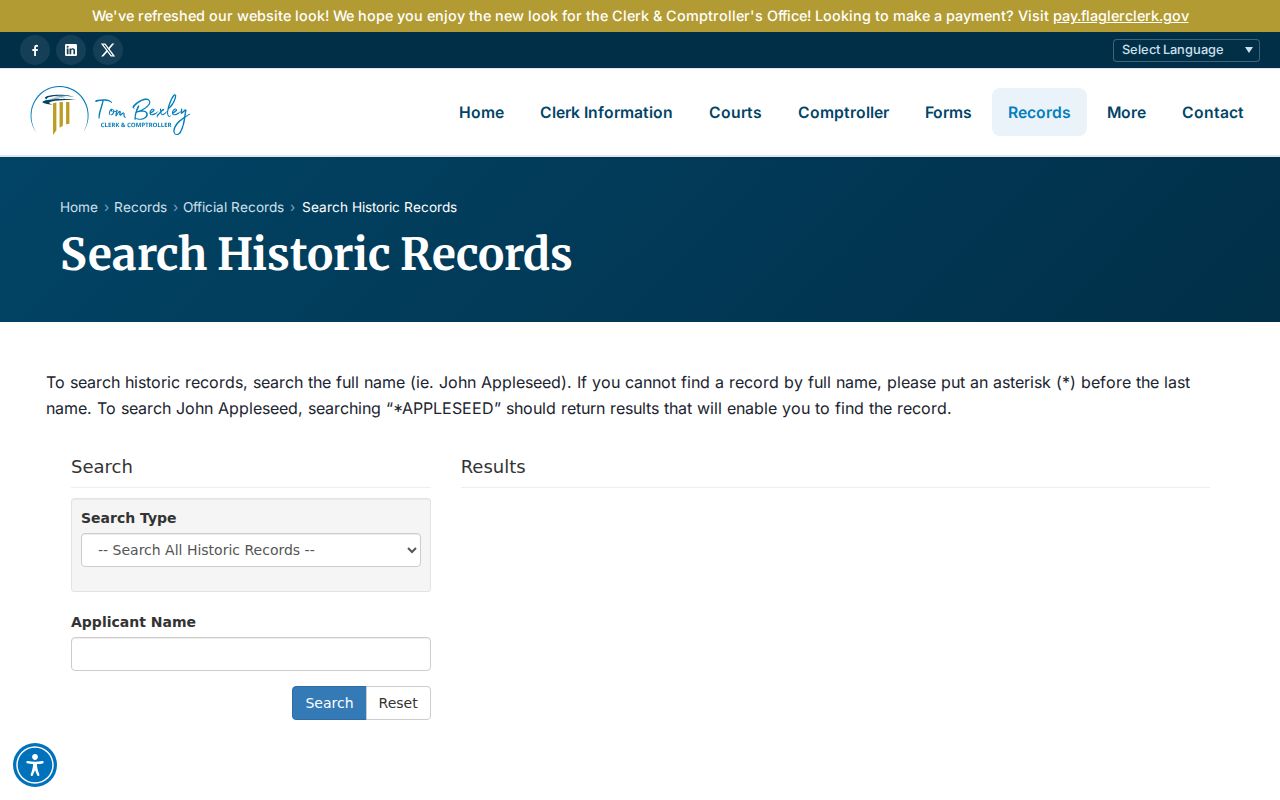This screenshot has height=800, width=1280.
Task: Open the Forms menu
Action: [x=948, y=112]
